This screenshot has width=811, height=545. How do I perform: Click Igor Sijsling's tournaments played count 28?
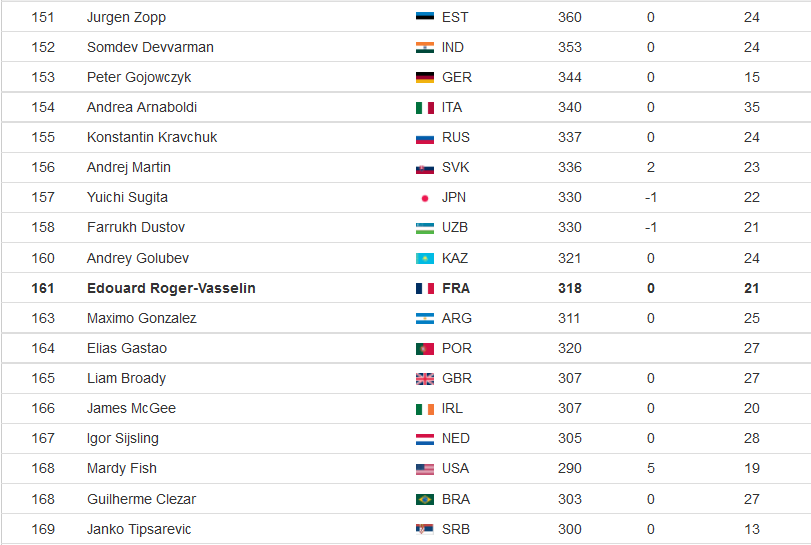752,438
